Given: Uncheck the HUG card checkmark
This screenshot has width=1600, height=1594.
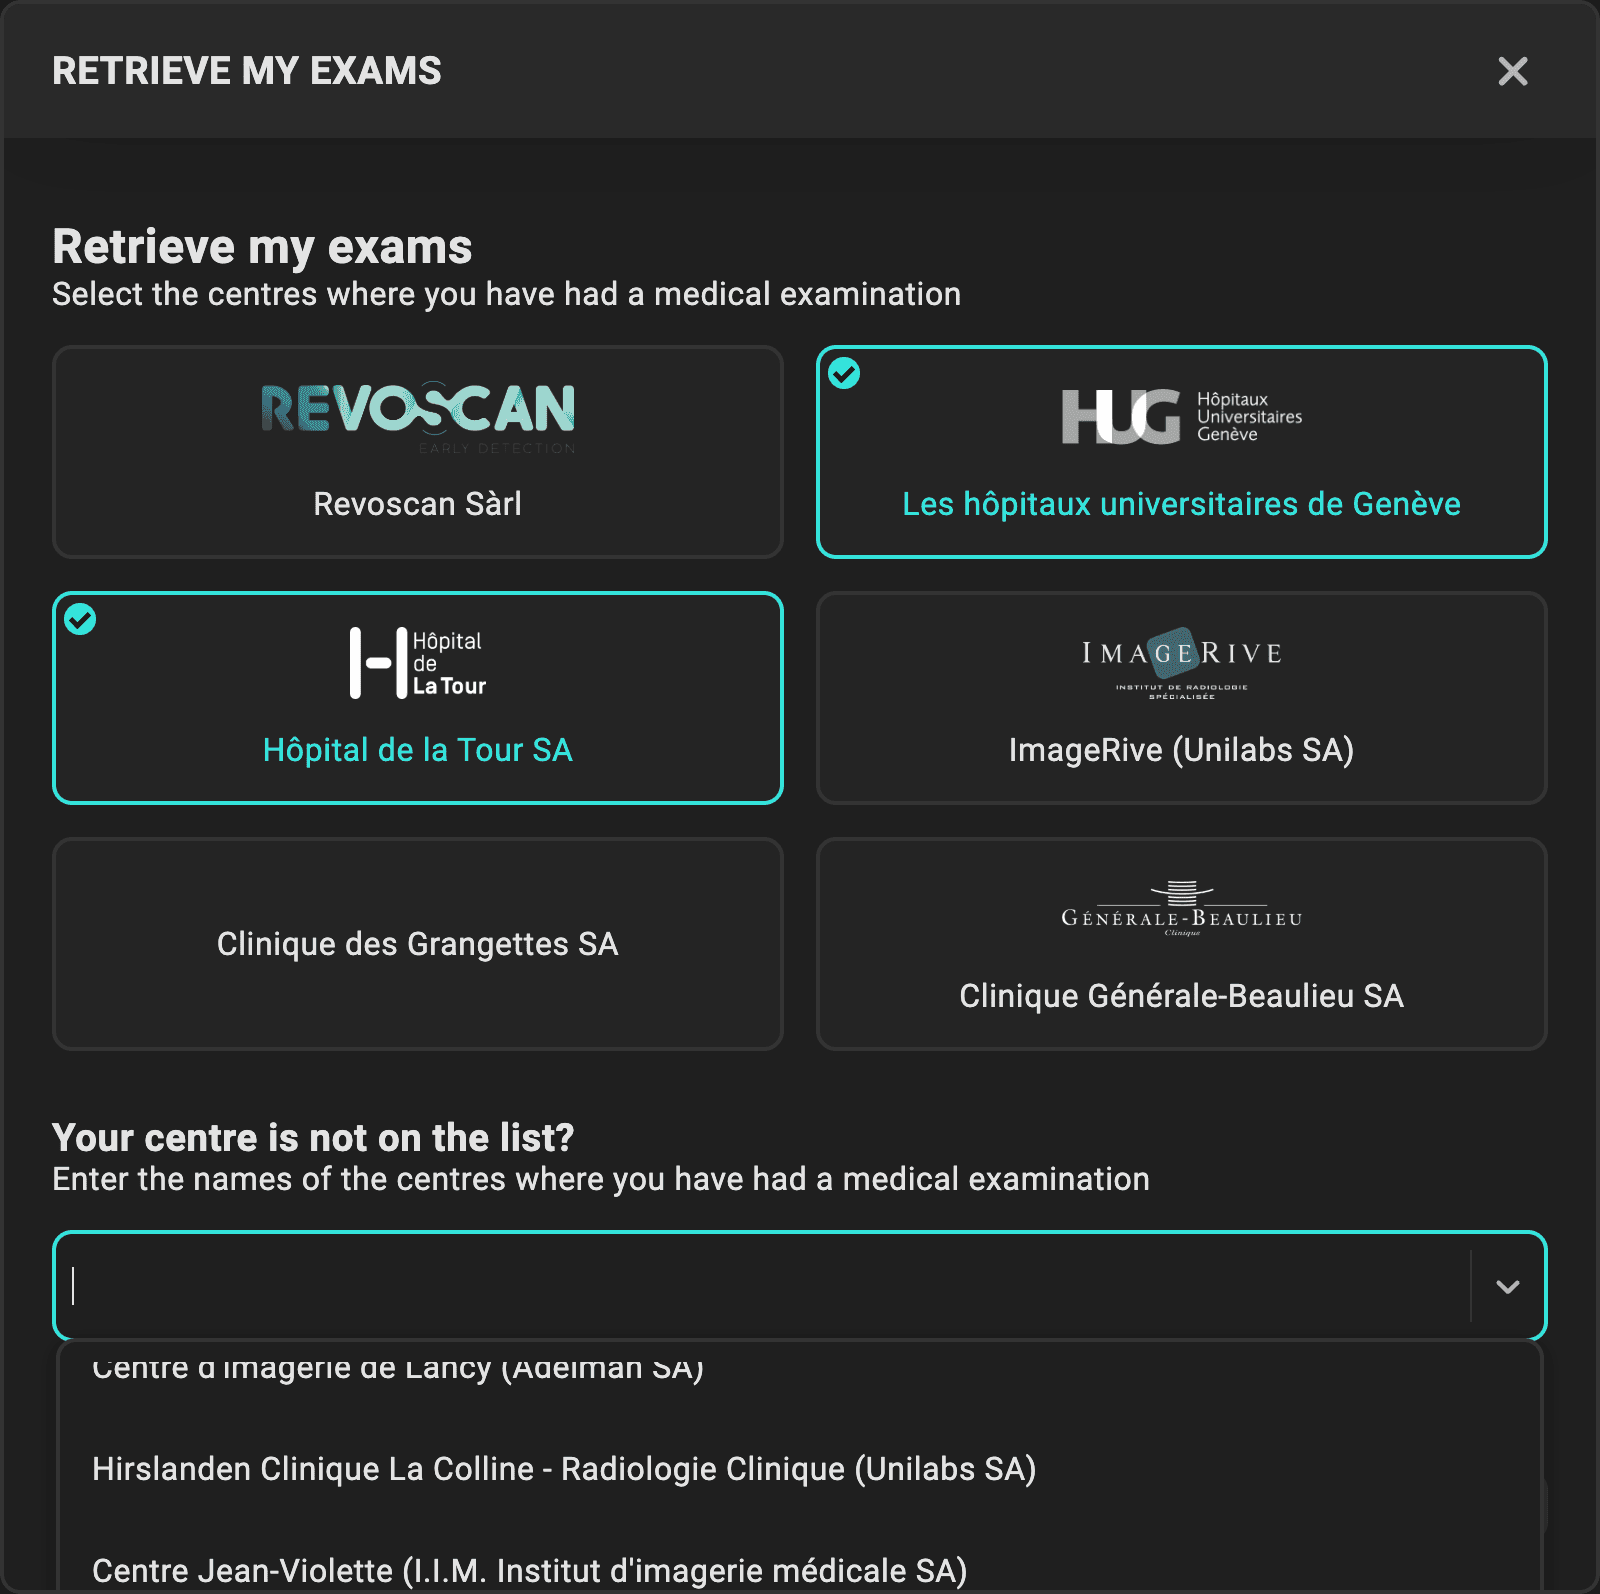Looking at the screenshot, I should tap(844, 373).
